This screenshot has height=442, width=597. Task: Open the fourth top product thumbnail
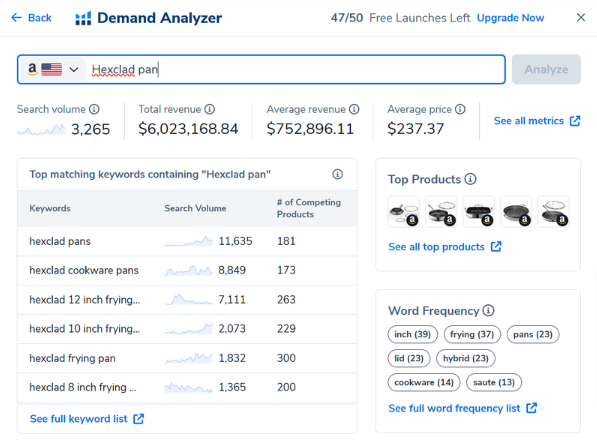click(516, 212)
